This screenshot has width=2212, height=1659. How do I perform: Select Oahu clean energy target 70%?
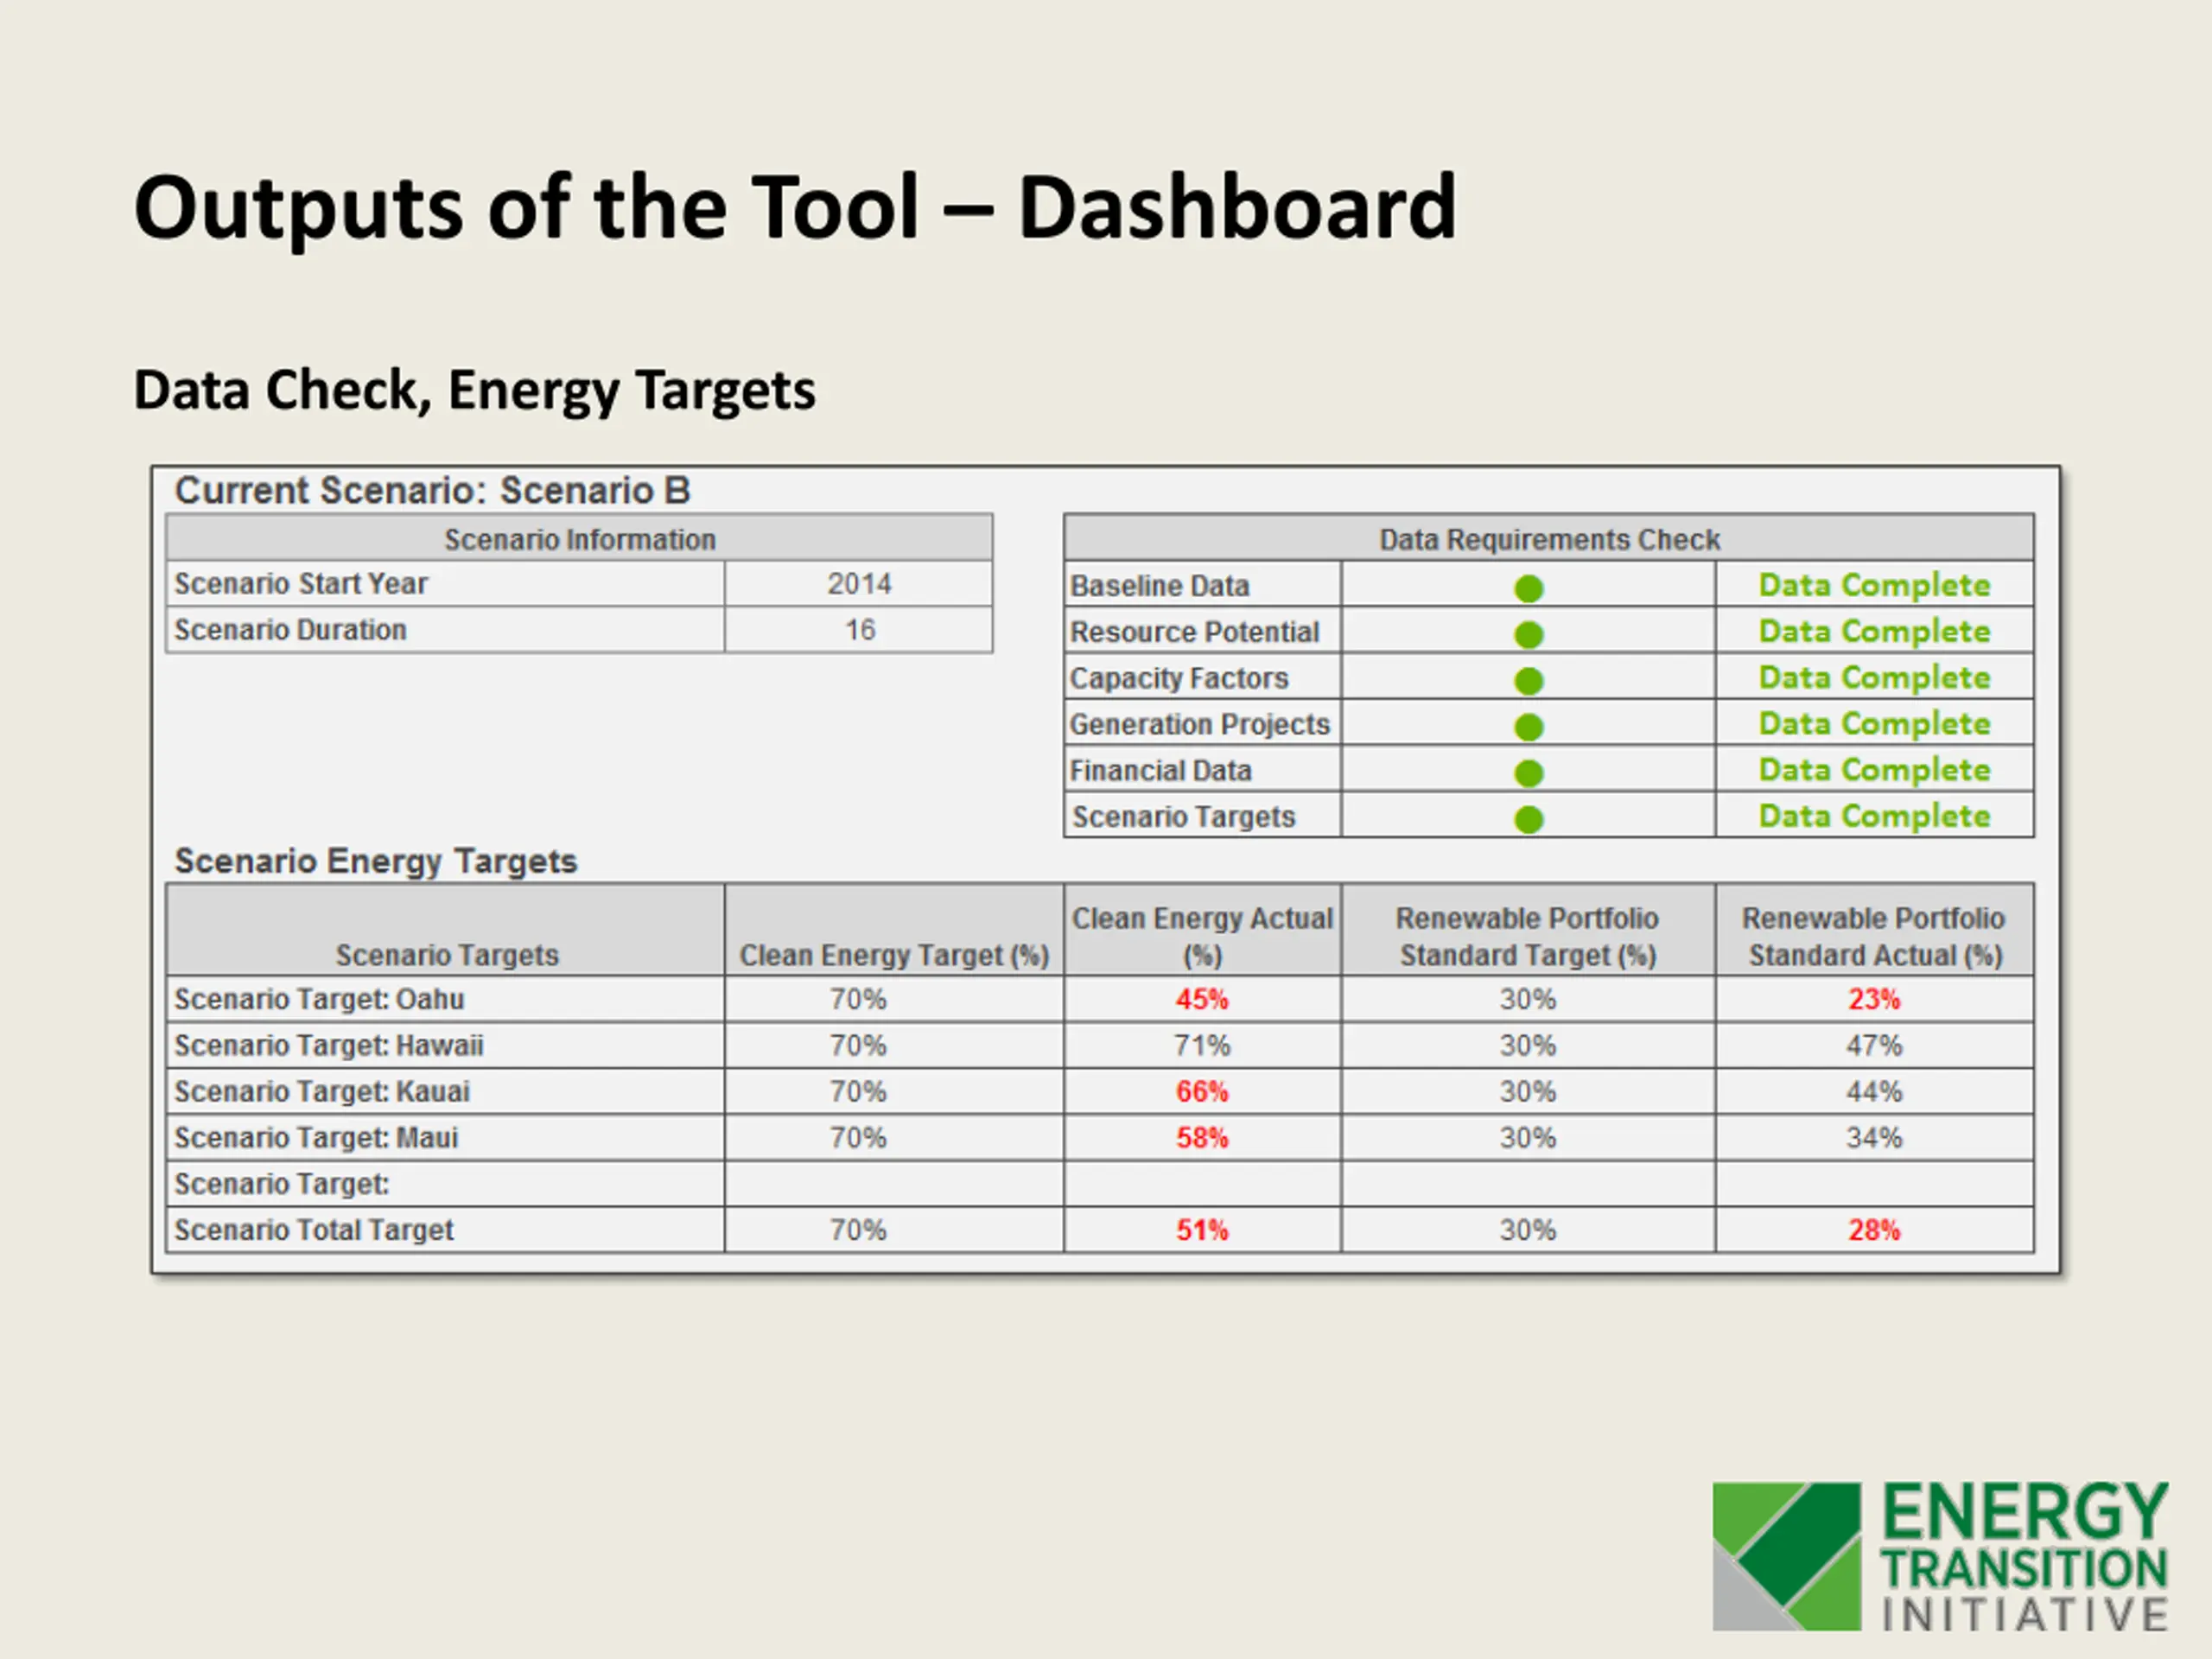tap(858, 999)
